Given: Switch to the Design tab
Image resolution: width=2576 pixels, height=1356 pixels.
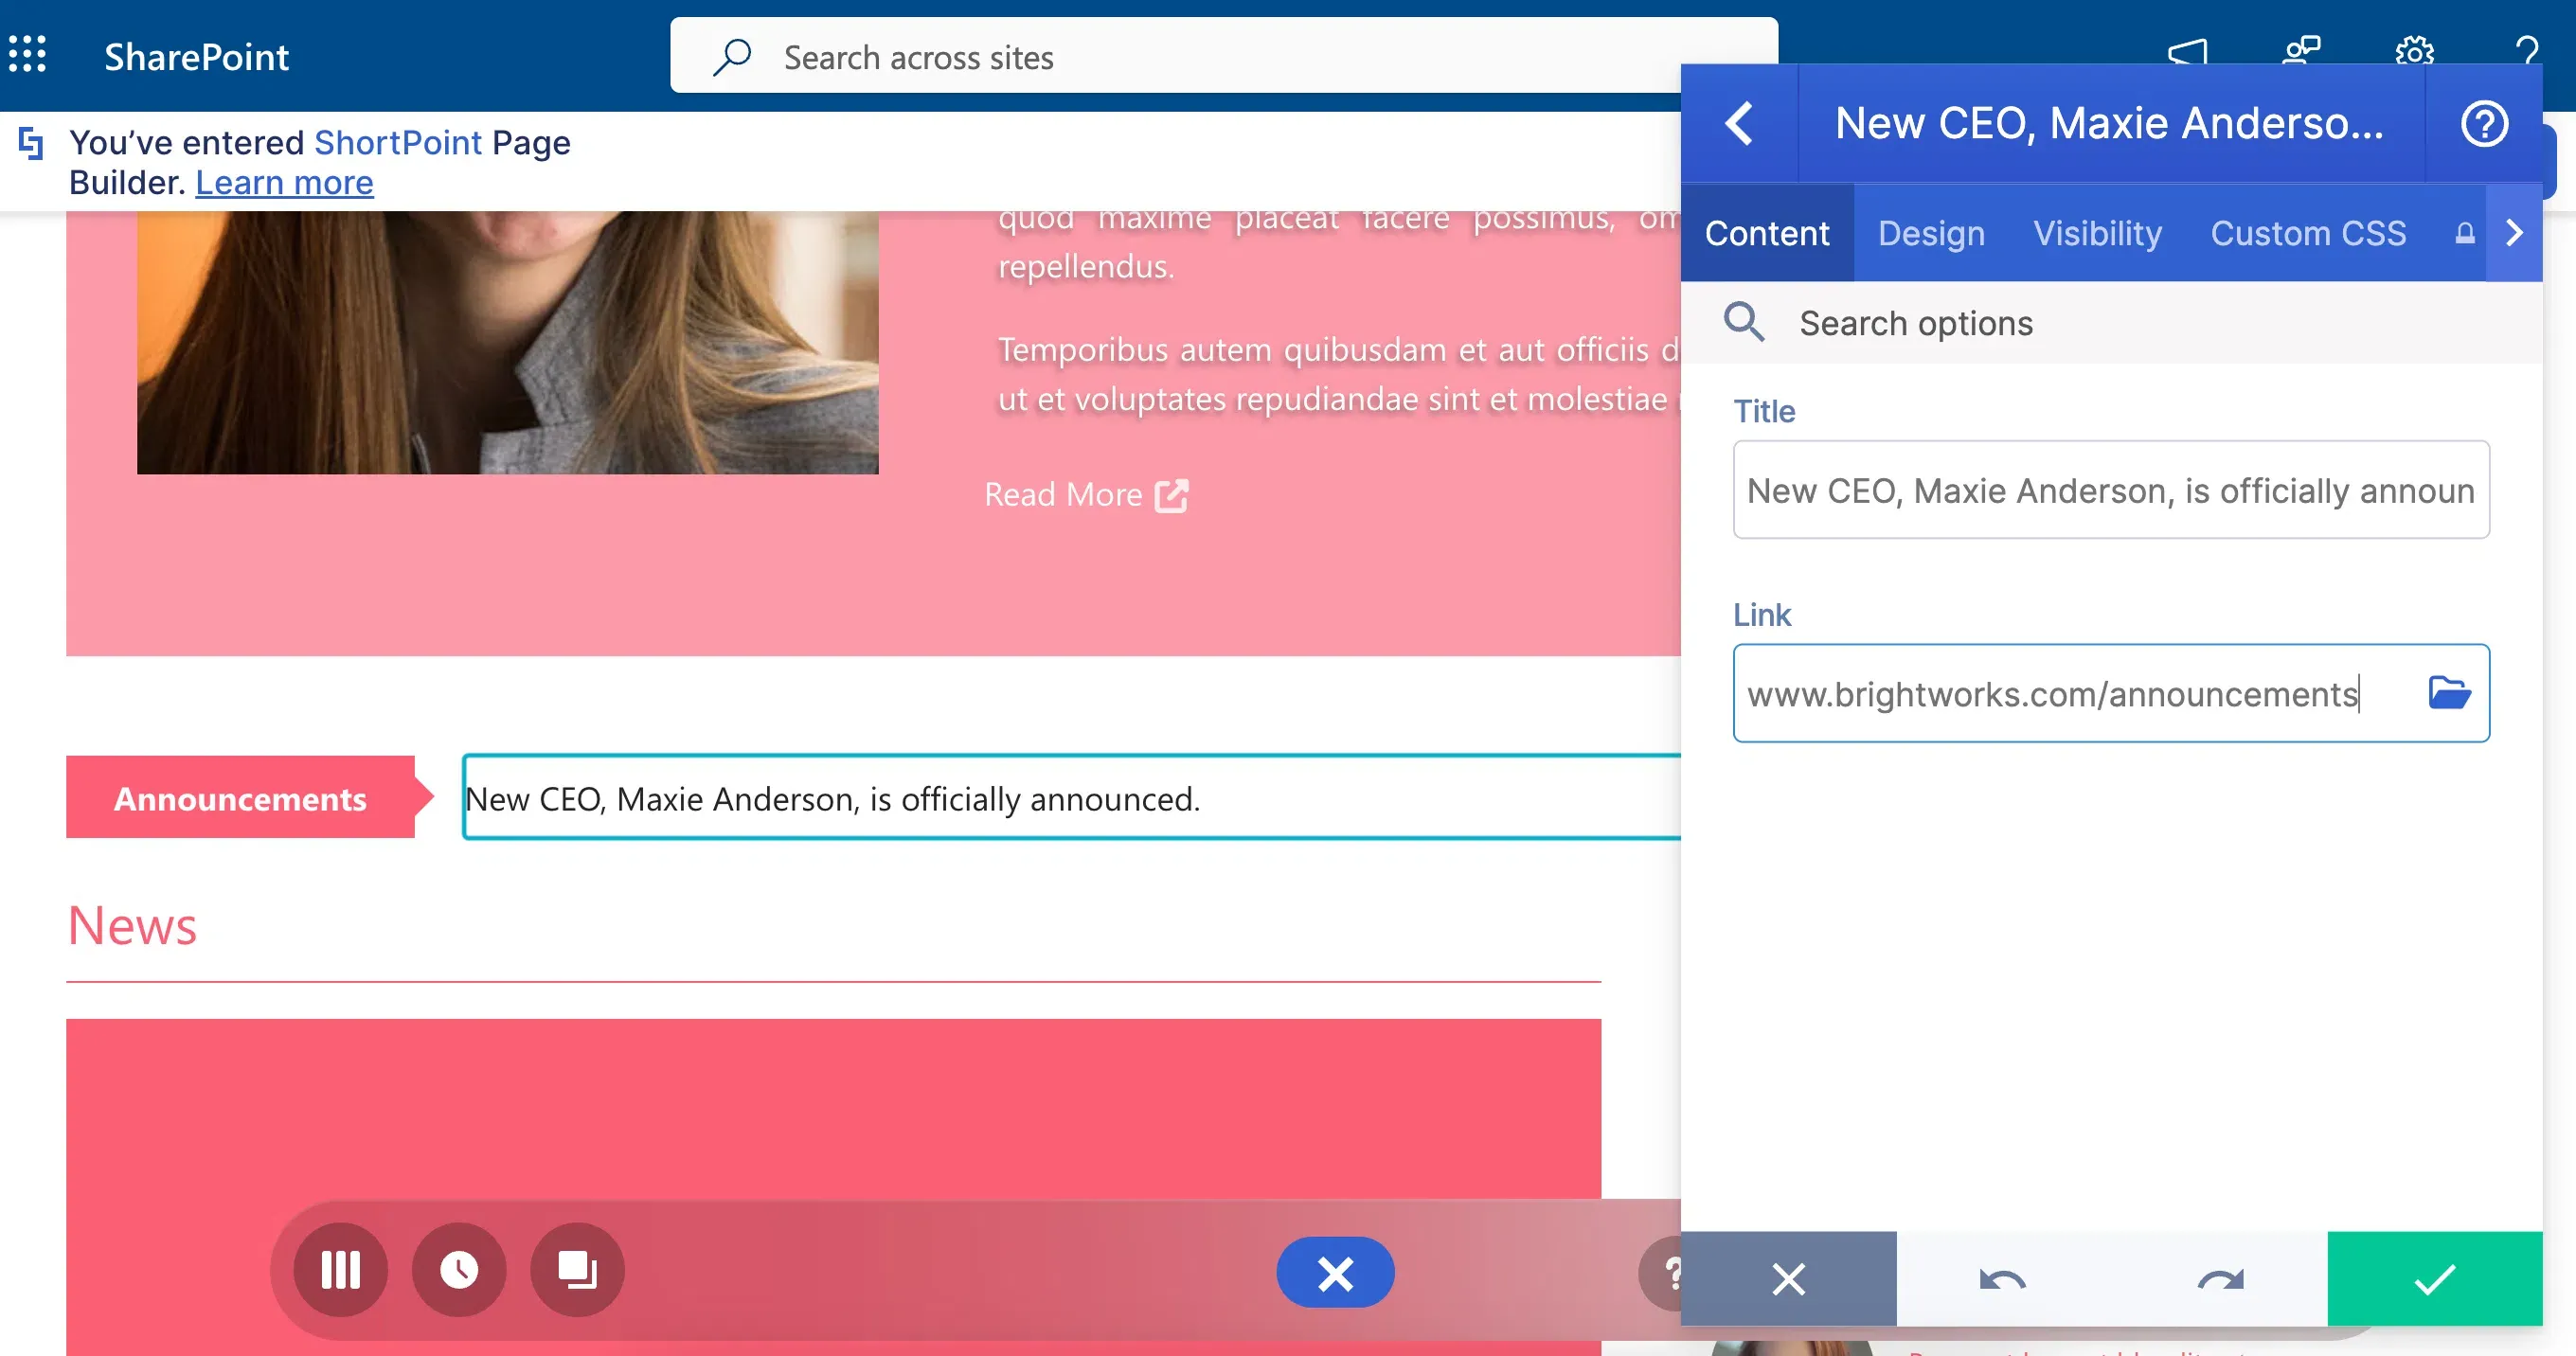Looking at the screenshot, I should (1931, 233).
